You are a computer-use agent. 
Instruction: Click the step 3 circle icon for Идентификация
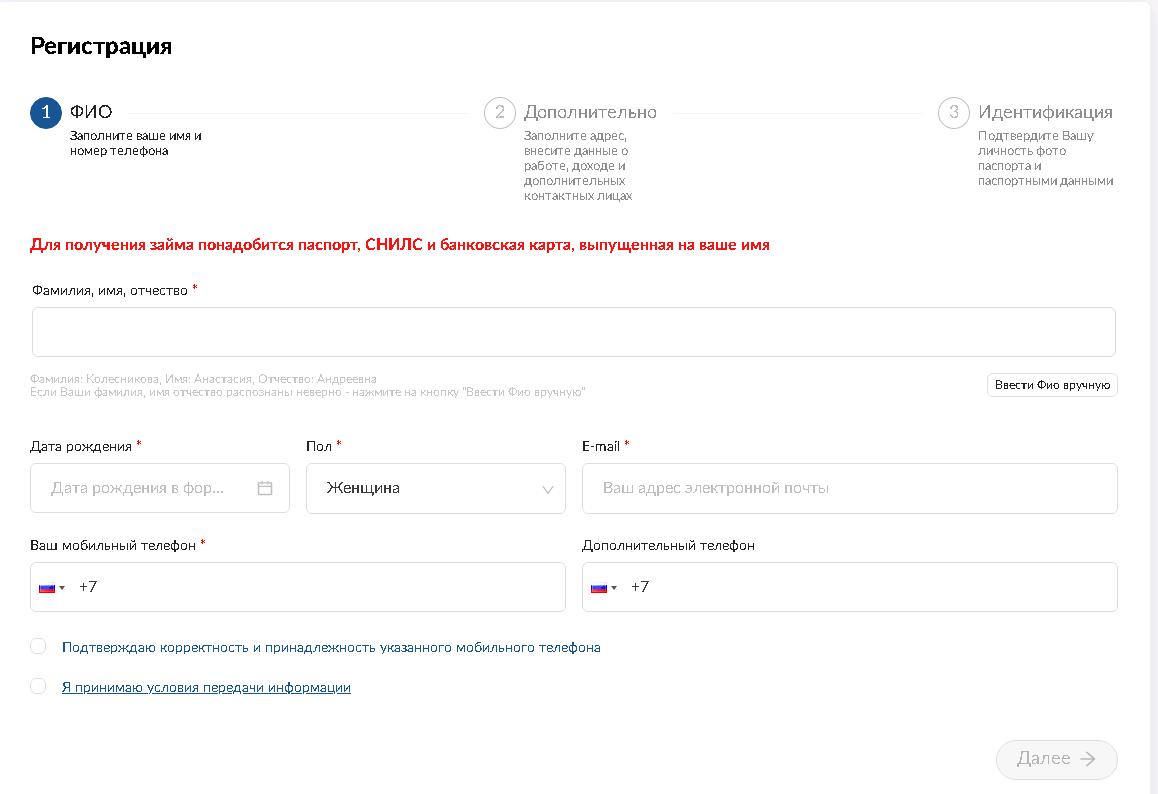(954, 113)
